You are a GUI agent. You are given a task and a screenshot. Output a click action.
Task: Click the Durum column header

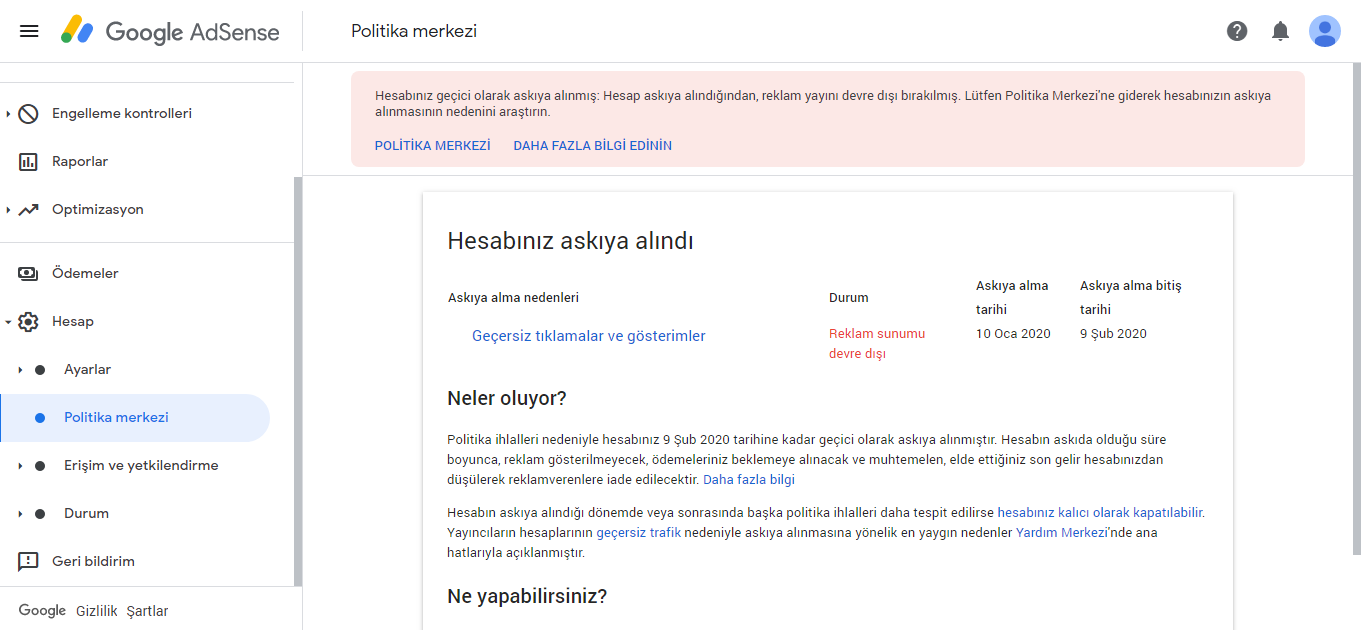[x=849, y=297]
